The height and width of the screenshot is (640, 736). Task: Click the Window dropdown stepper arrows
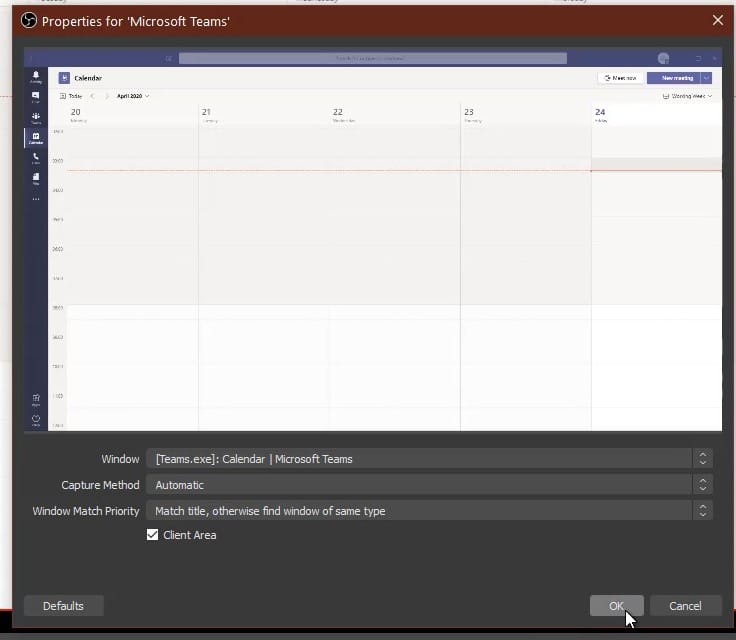(x=703, y=458)
